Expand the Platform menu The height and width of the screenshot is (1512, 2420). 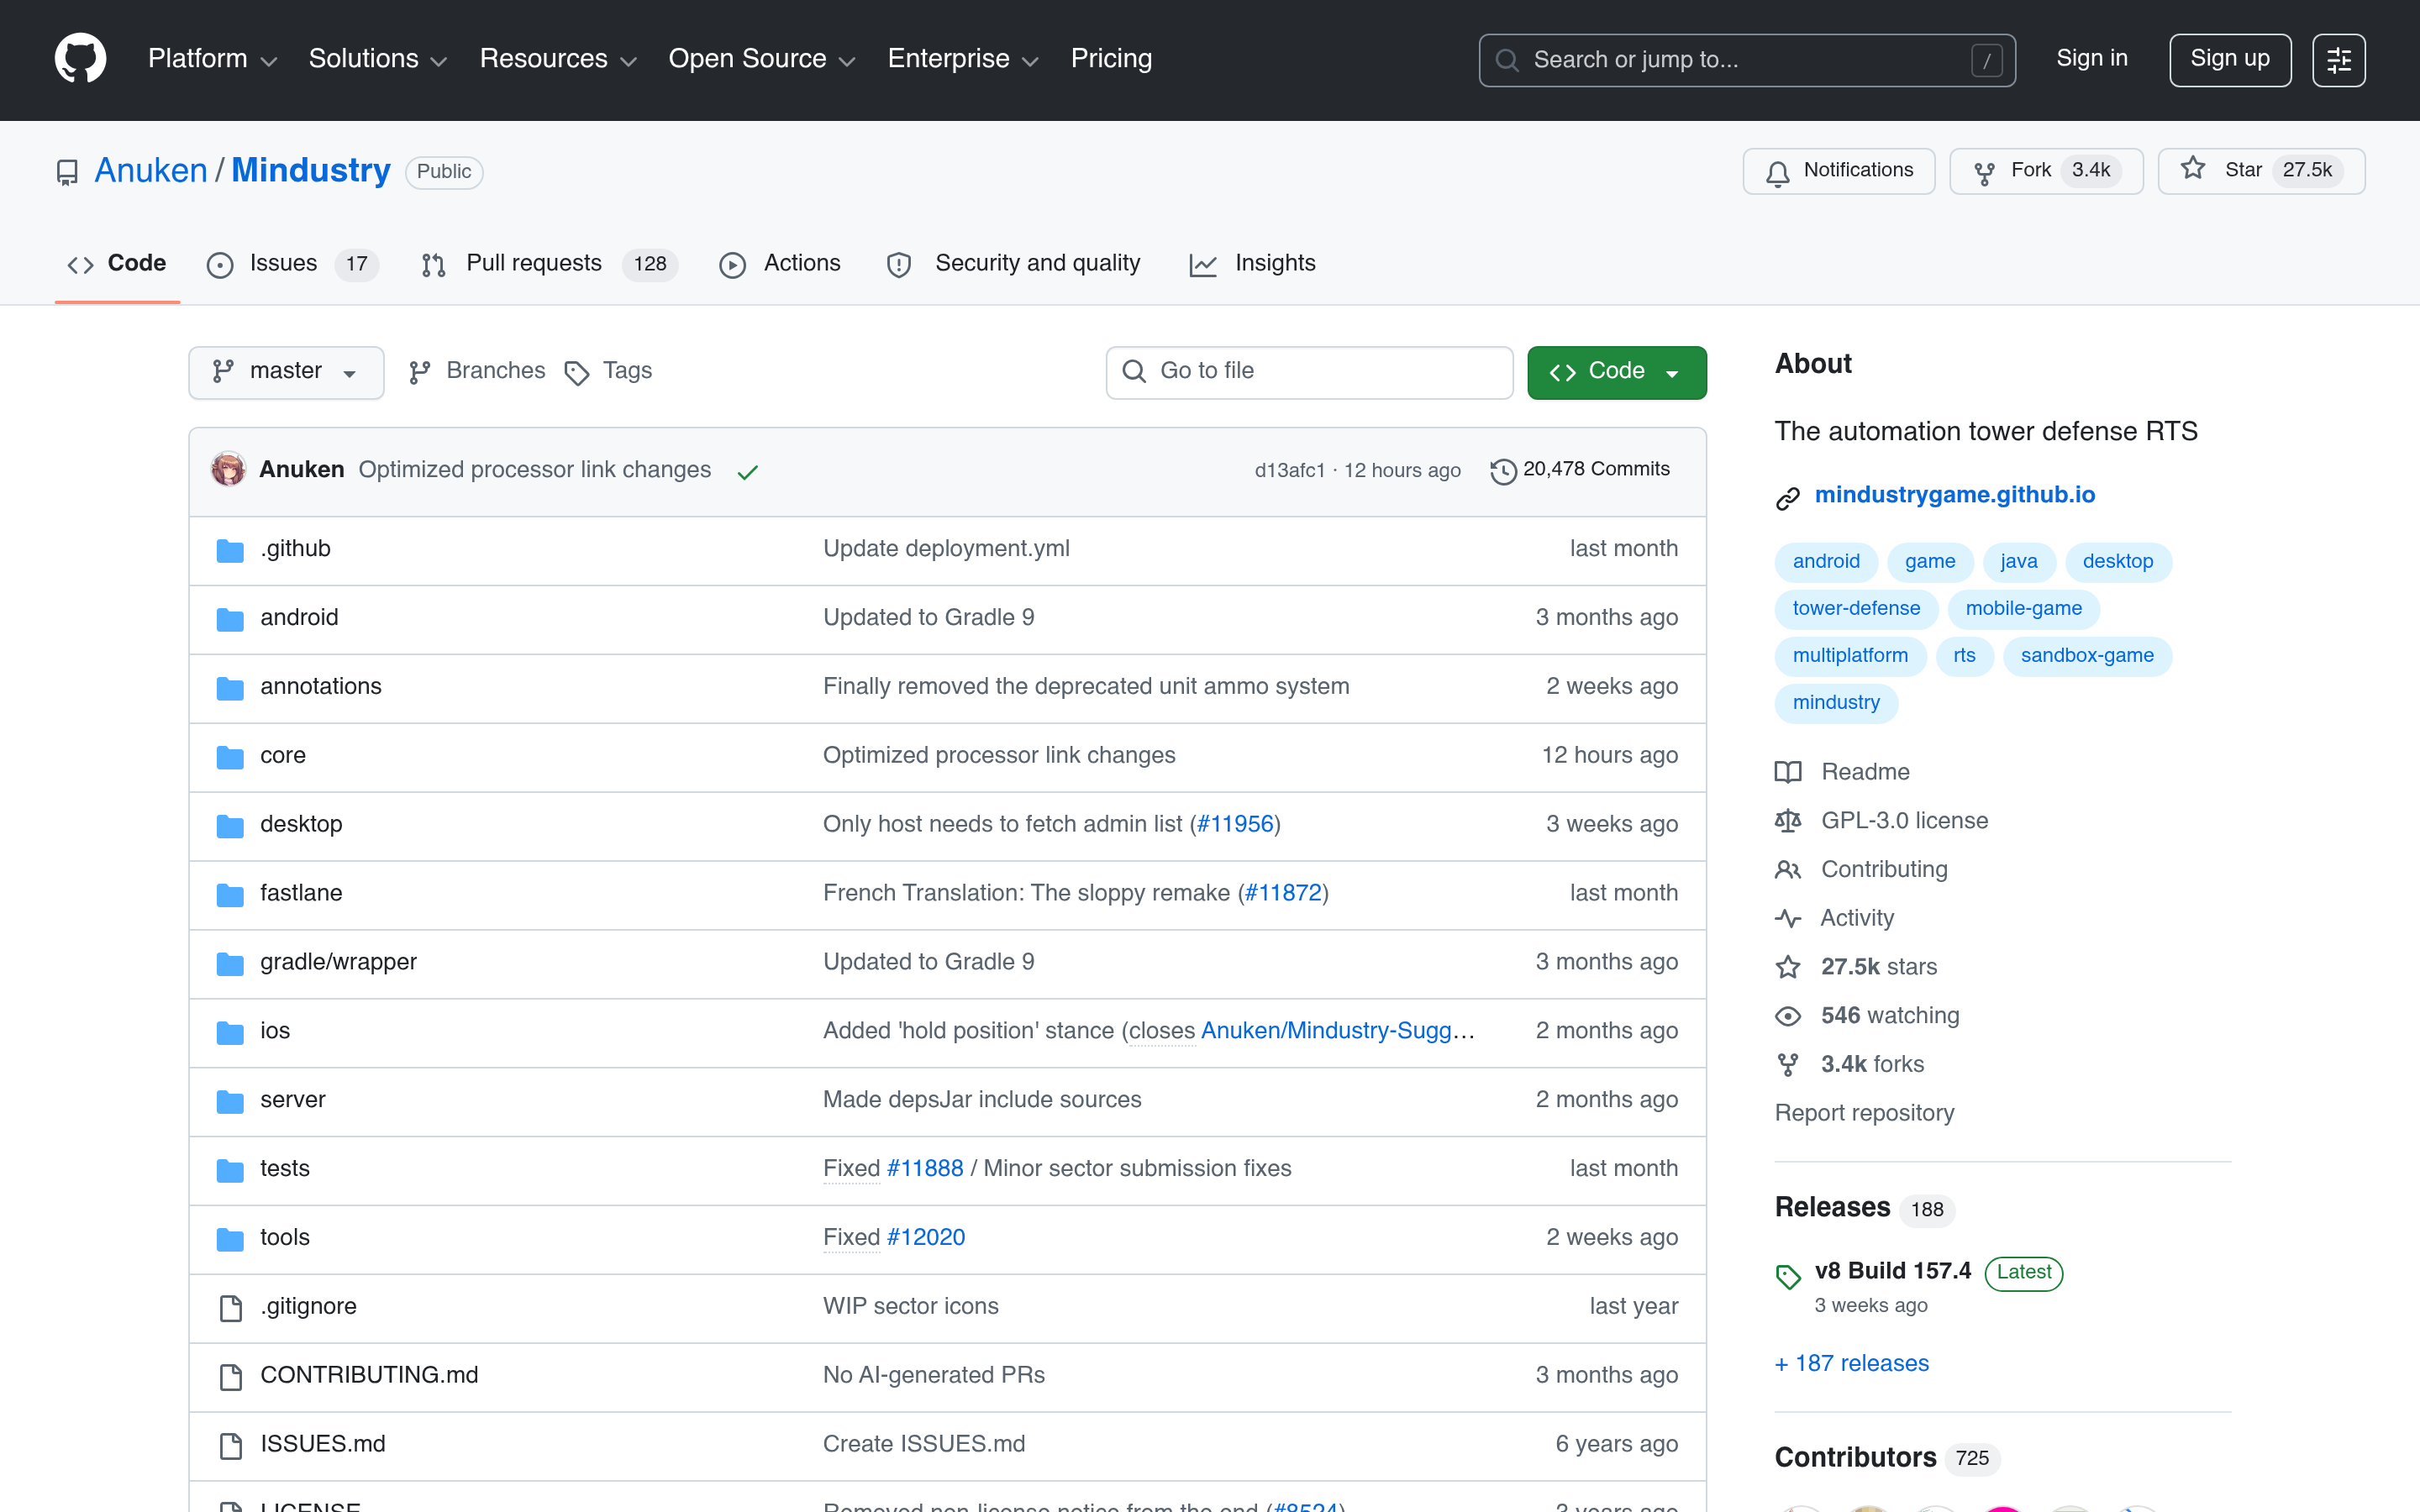point(212,59)
